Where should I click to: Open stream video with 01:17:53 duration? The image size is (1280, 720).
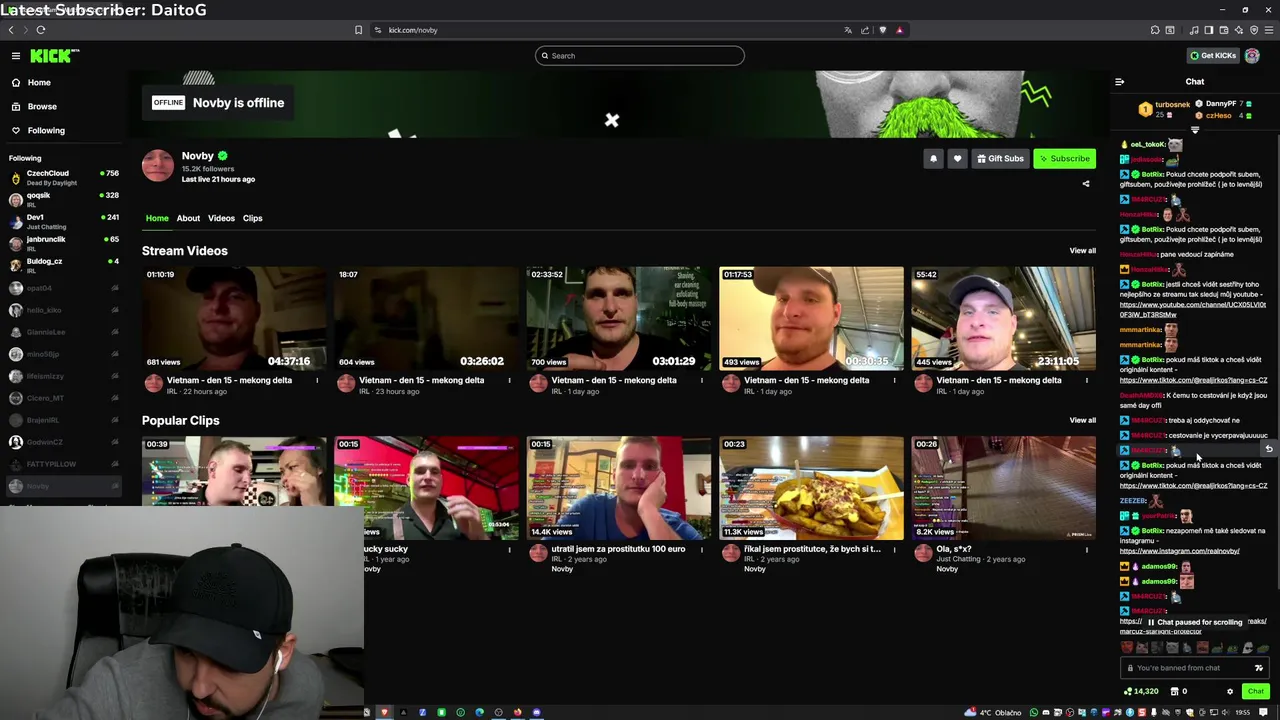tap(811, 318)
